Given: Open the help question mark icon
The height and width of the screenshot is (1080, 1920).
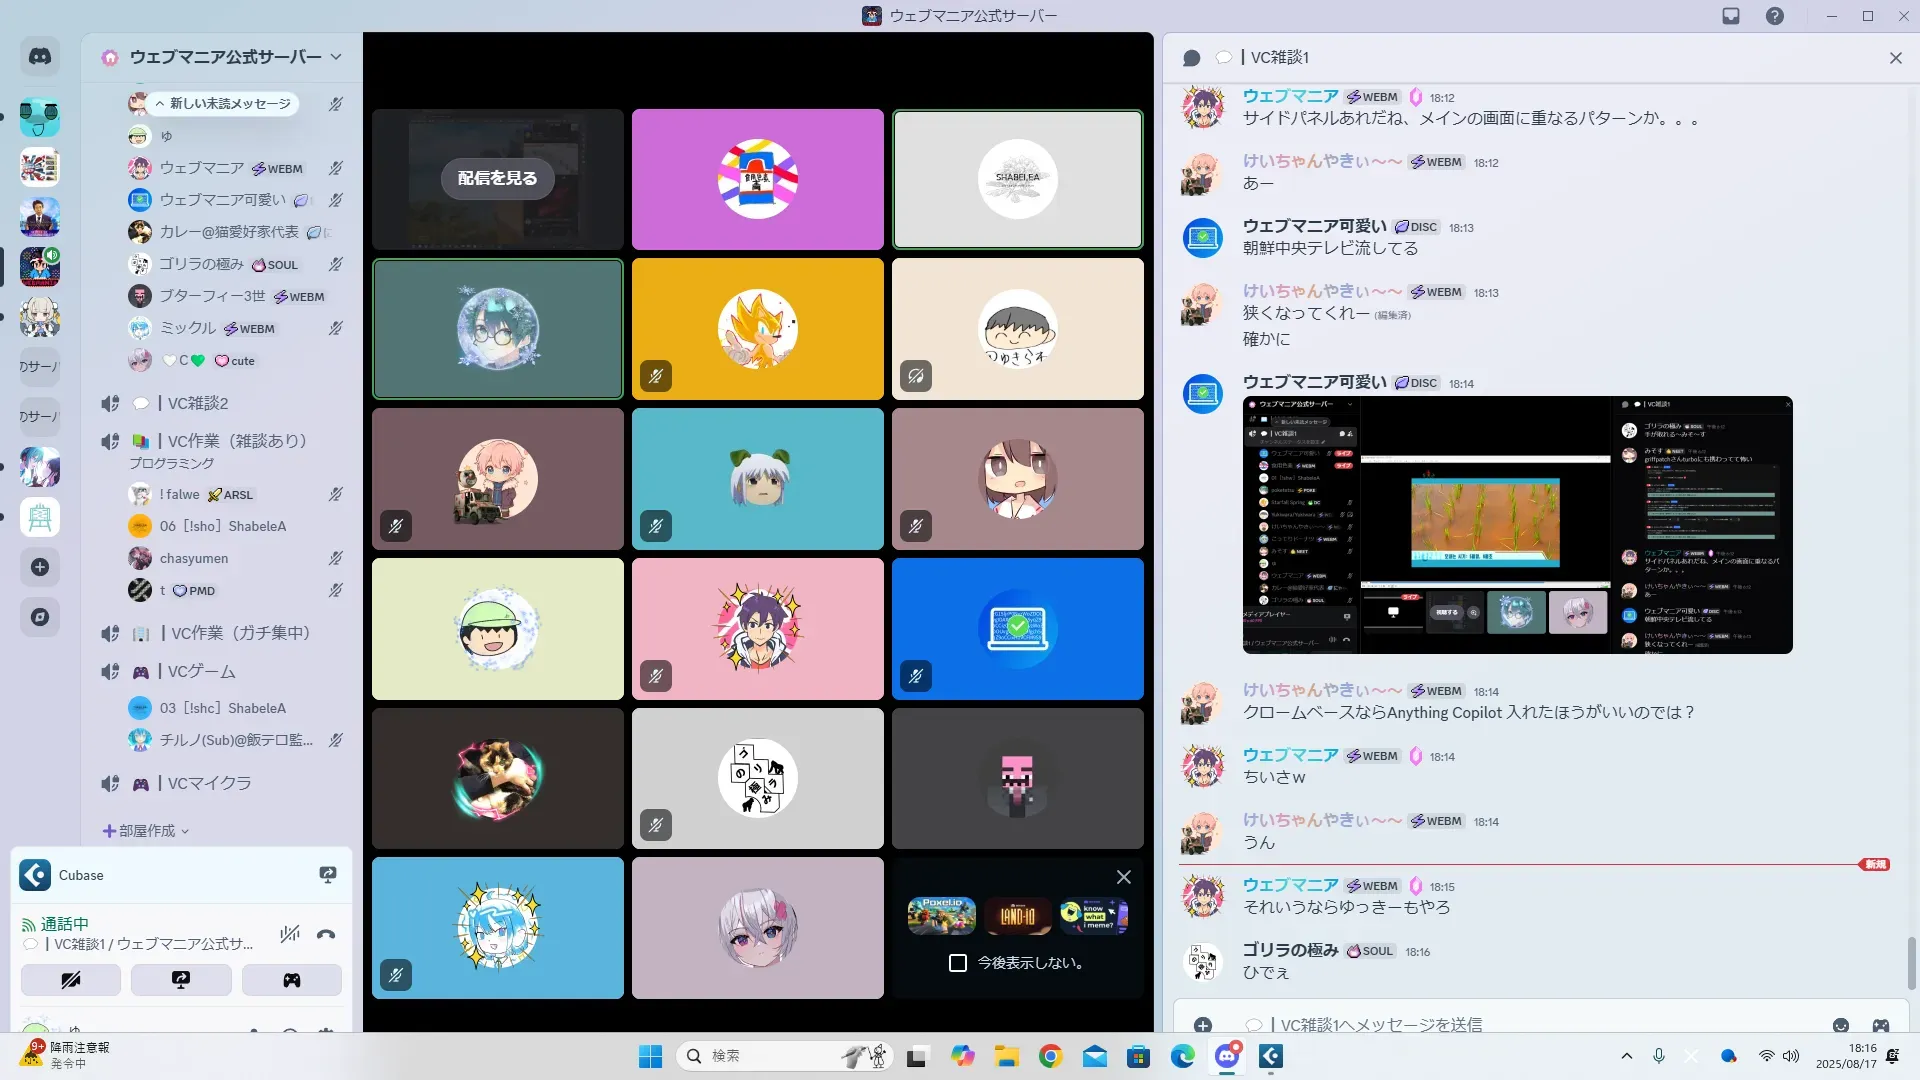Looking at the screenshot, I should 1775,16.
